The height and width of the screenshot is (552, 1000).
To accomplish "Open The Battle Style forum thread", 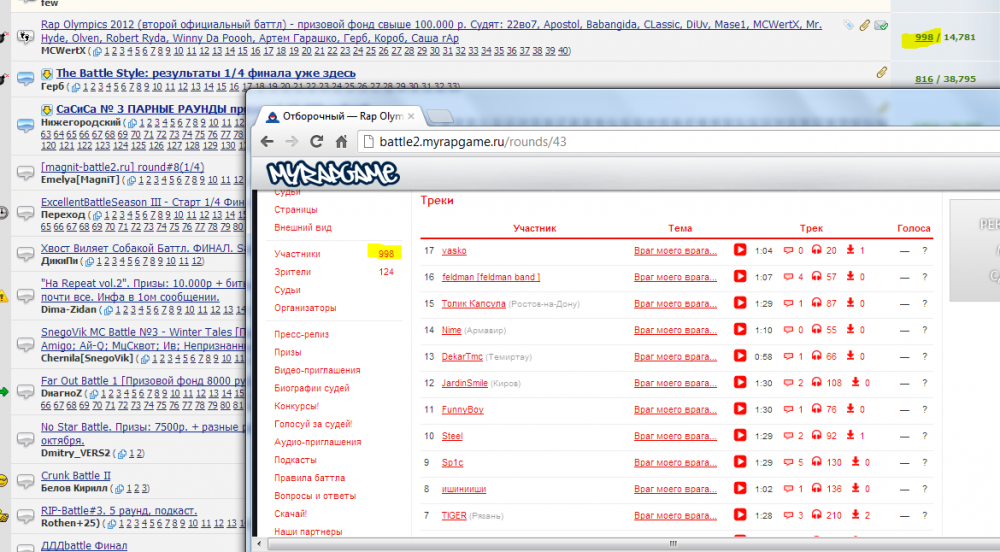I will coord(206,73).
